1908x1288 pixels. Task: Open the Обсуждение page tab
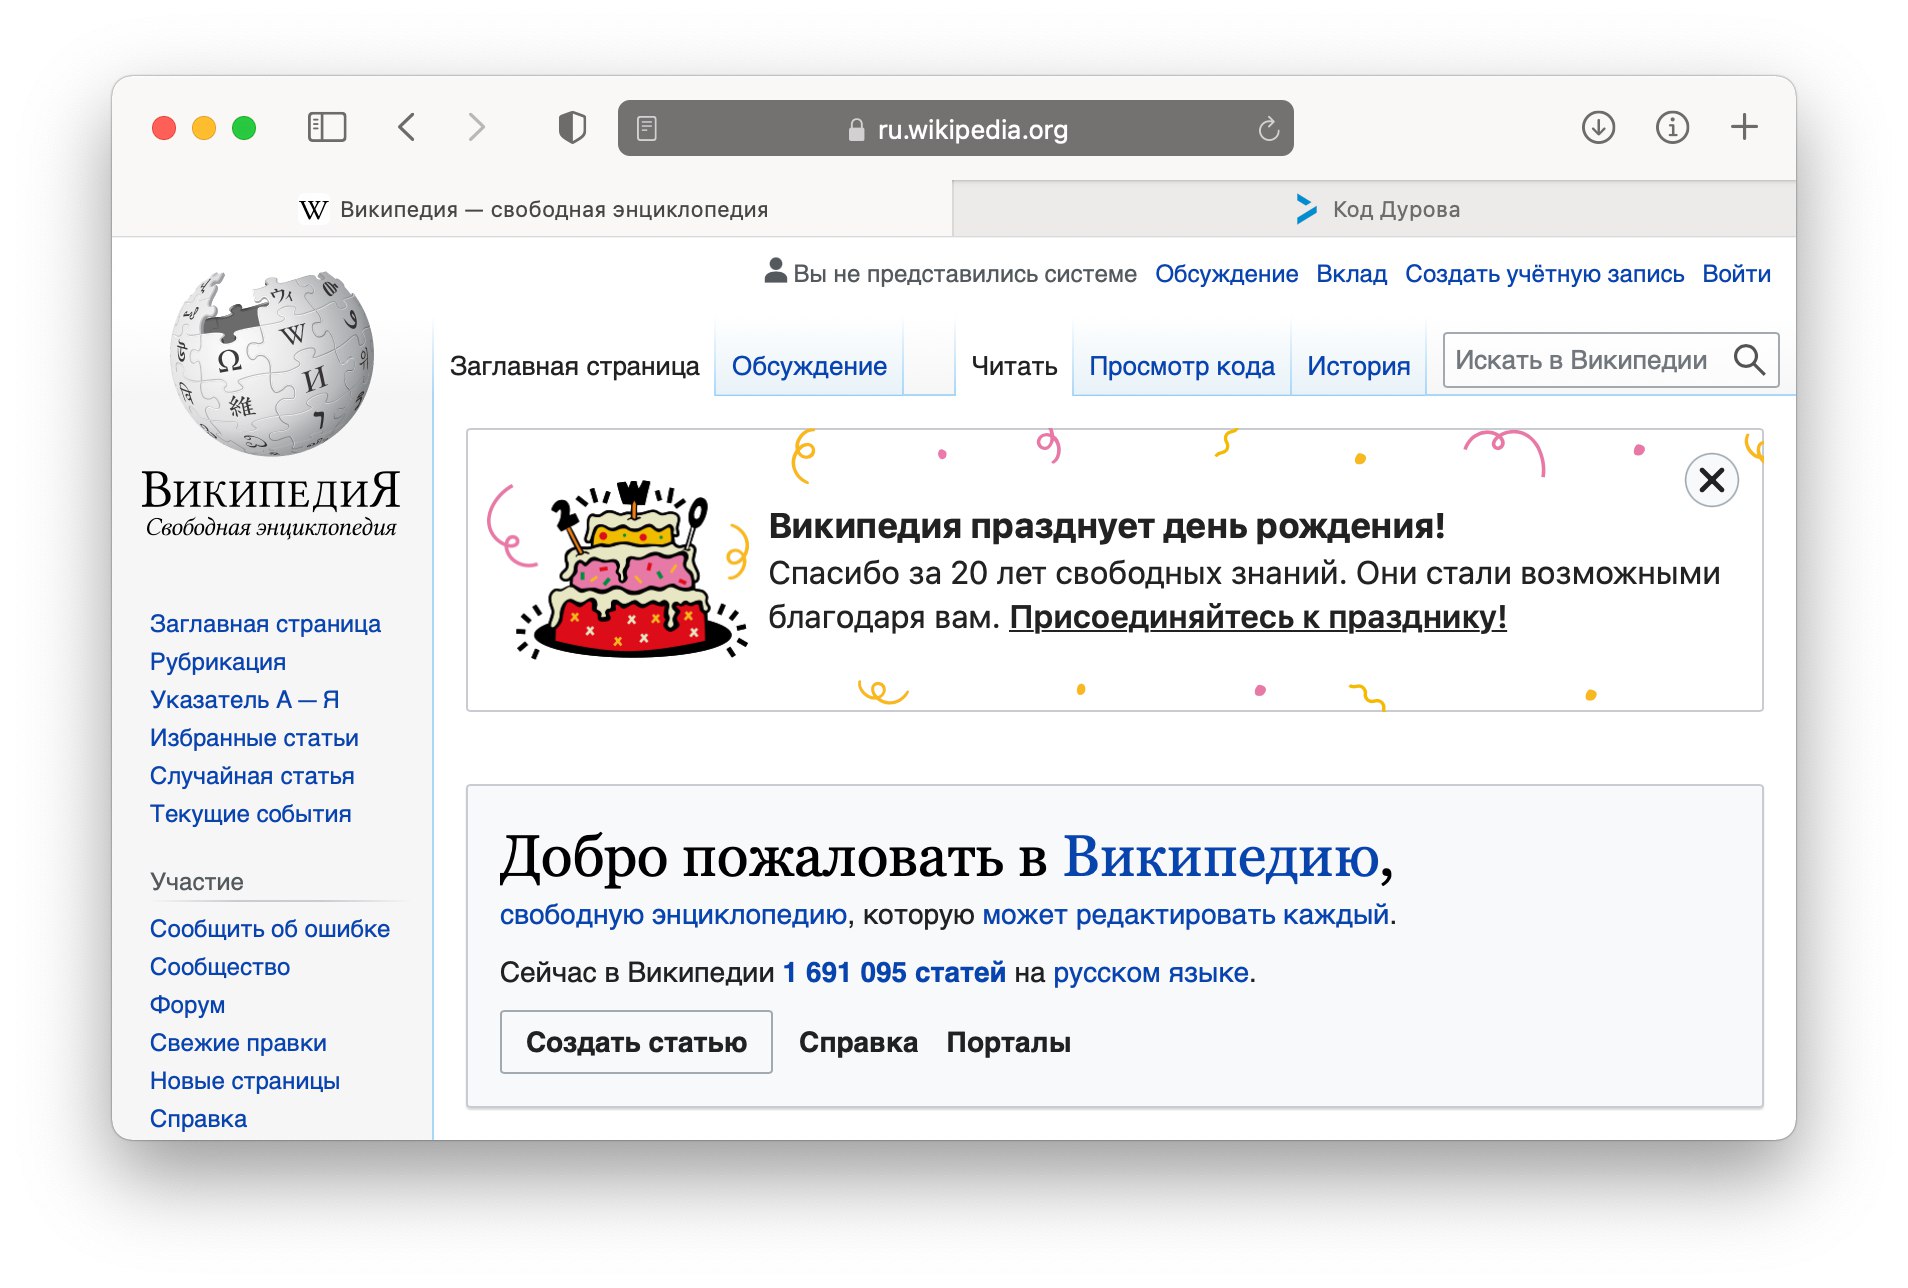[809, 366]
